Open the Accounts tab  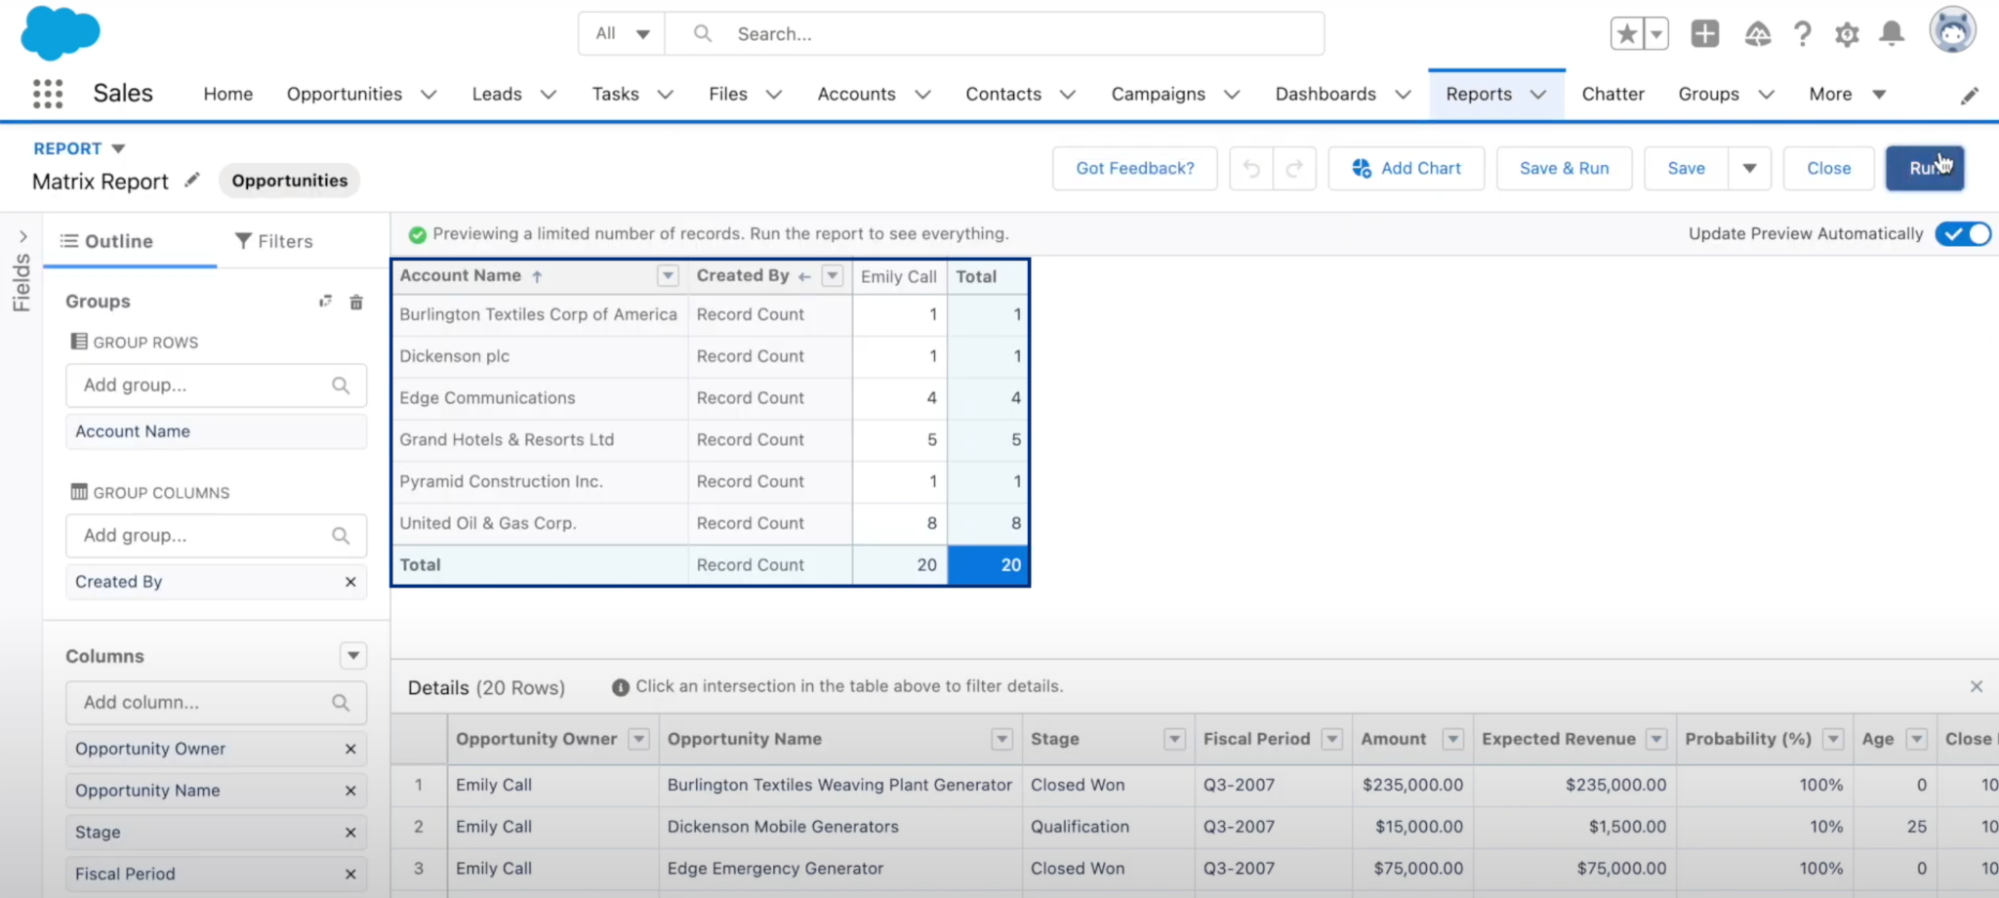(x=856, y=95)
